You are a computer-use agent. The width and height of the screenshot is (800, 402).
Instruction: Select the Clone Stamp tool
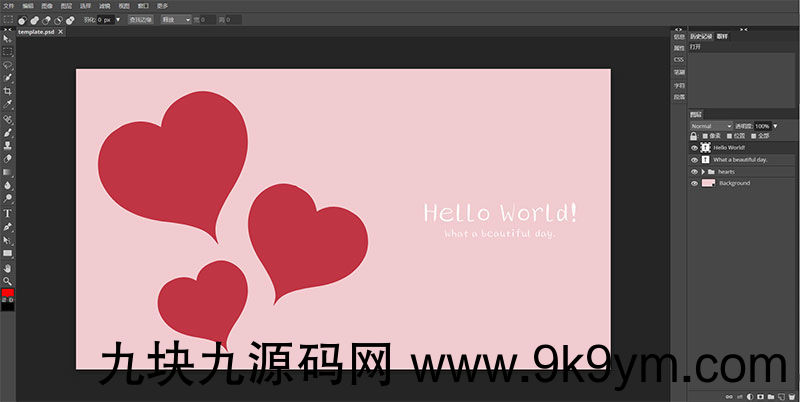[x=7, y=146]
